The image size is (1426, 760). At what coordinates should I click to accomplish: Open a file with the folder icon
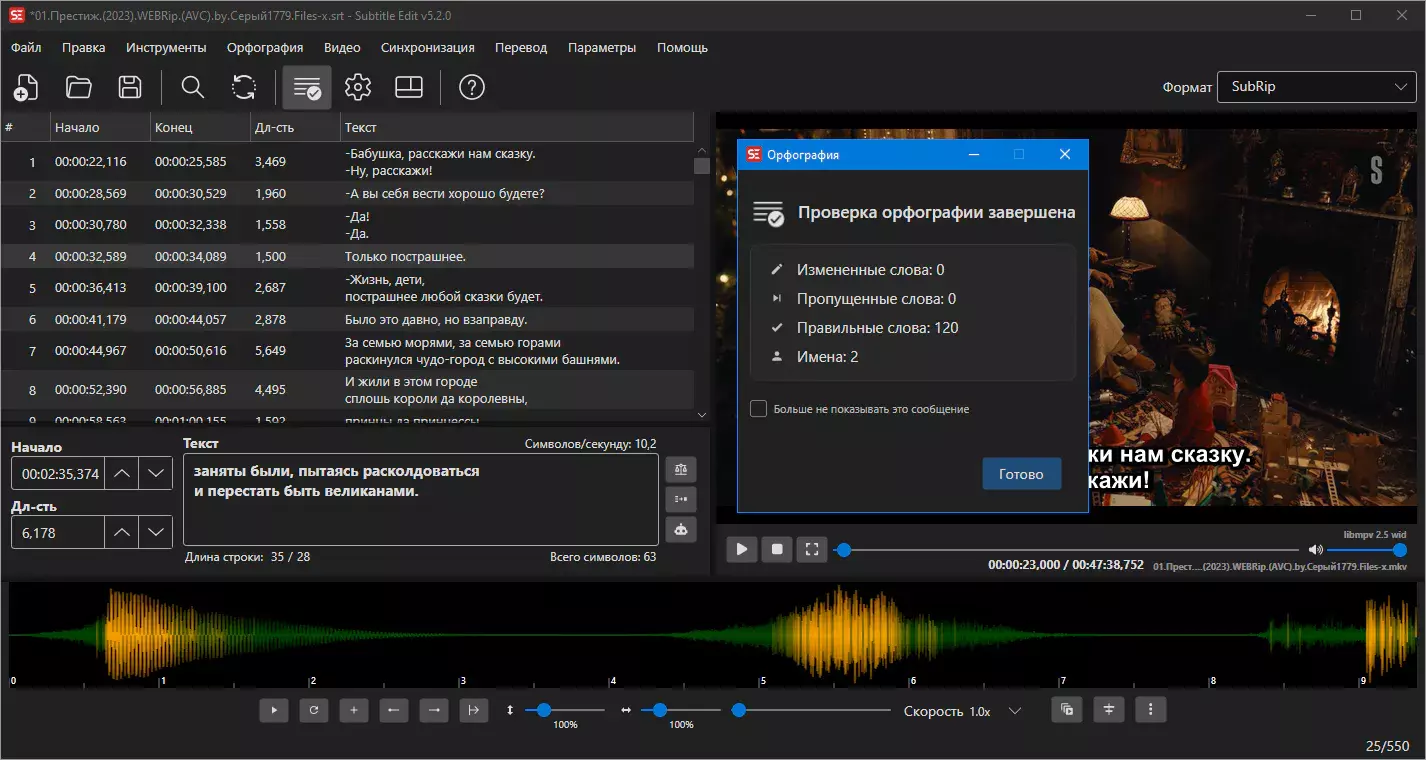click(78, 87)
